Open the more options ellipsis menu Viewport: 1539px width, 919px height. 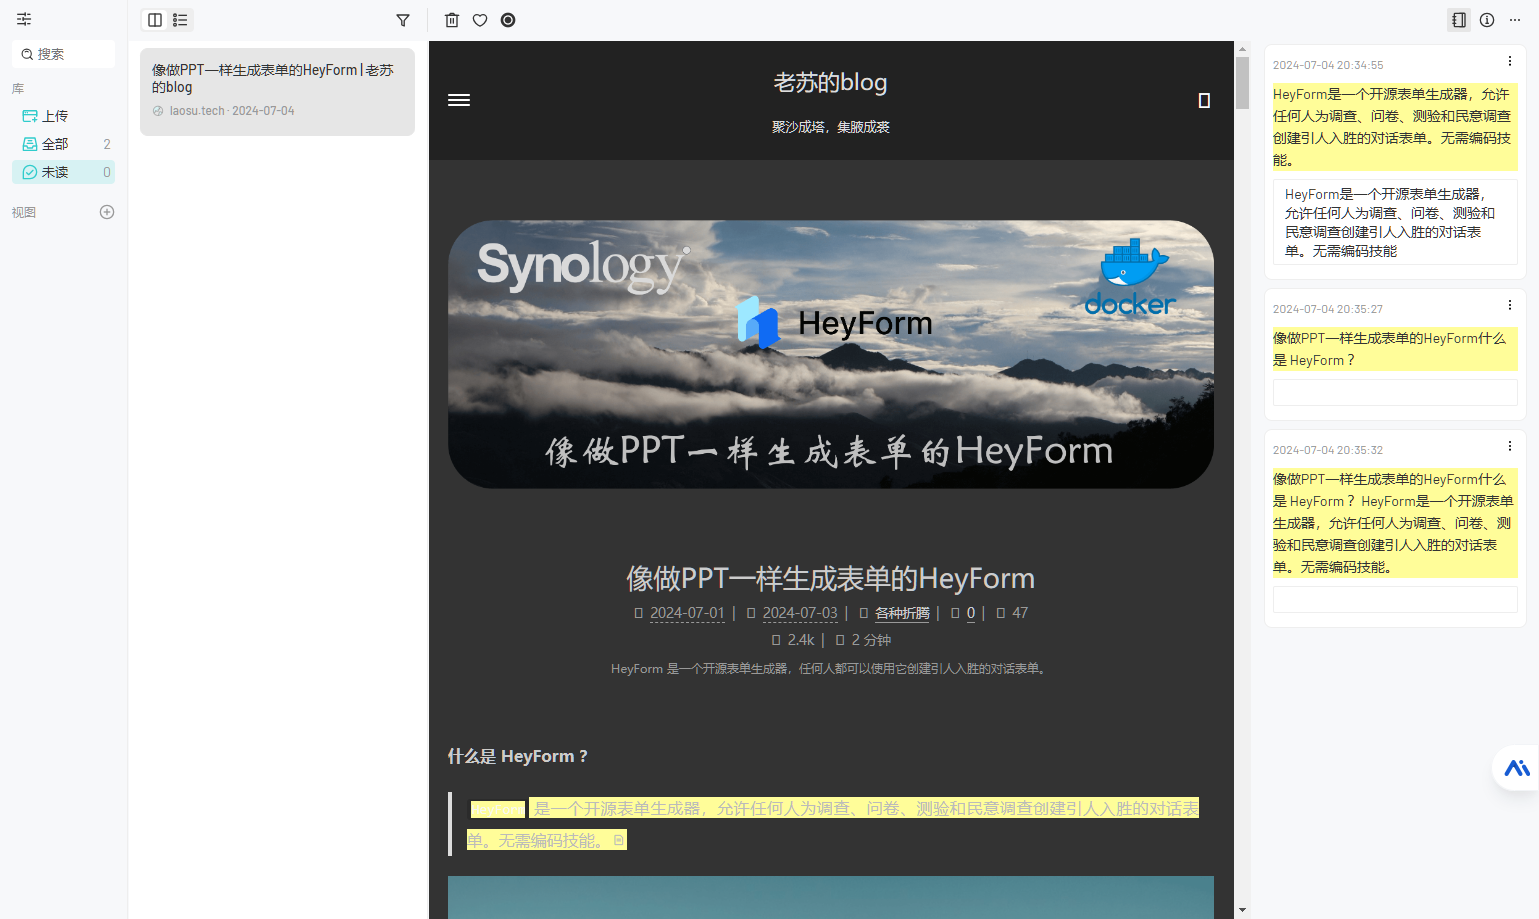[x=1515, y=20]
